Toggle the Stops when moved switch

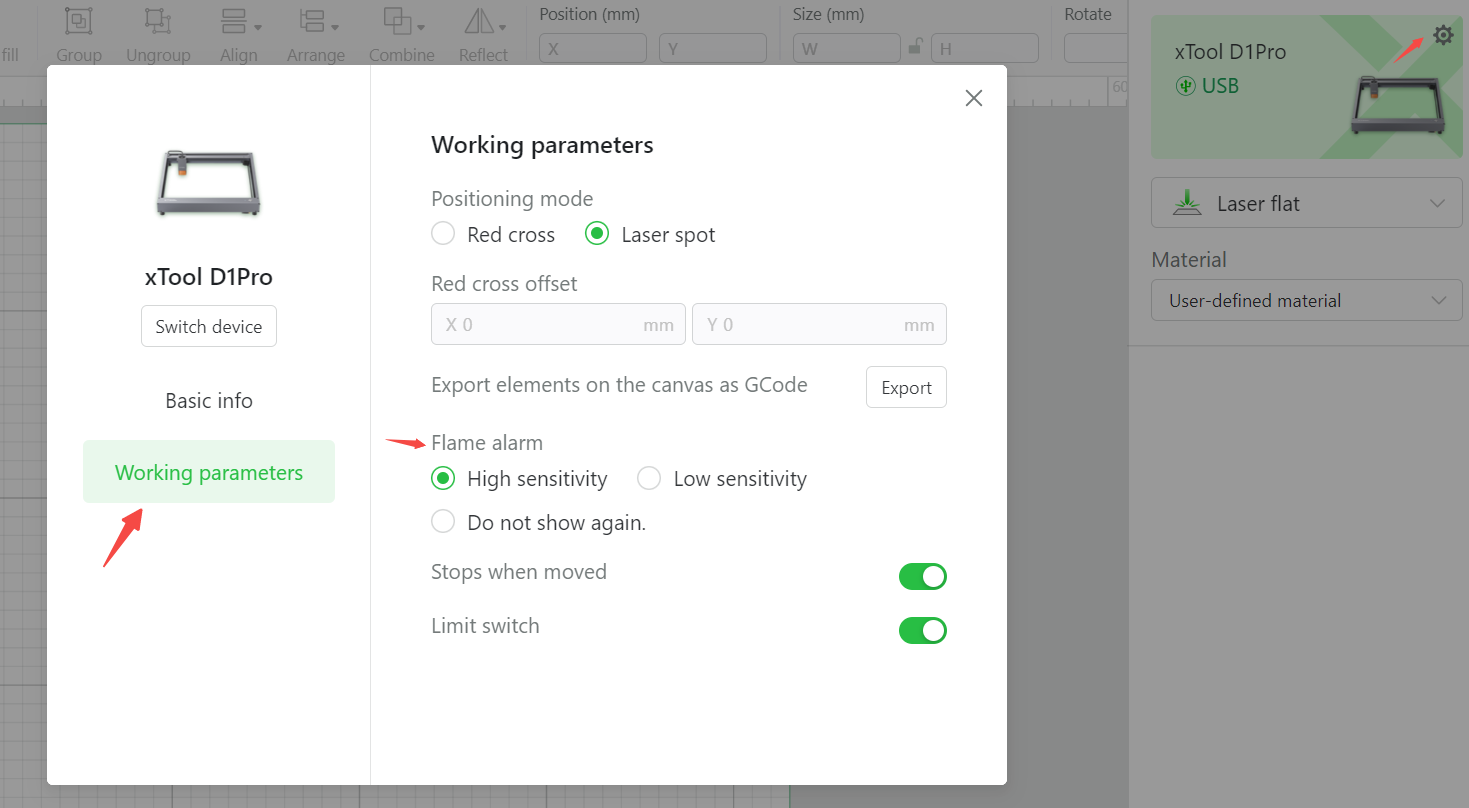tap(922, 577)
